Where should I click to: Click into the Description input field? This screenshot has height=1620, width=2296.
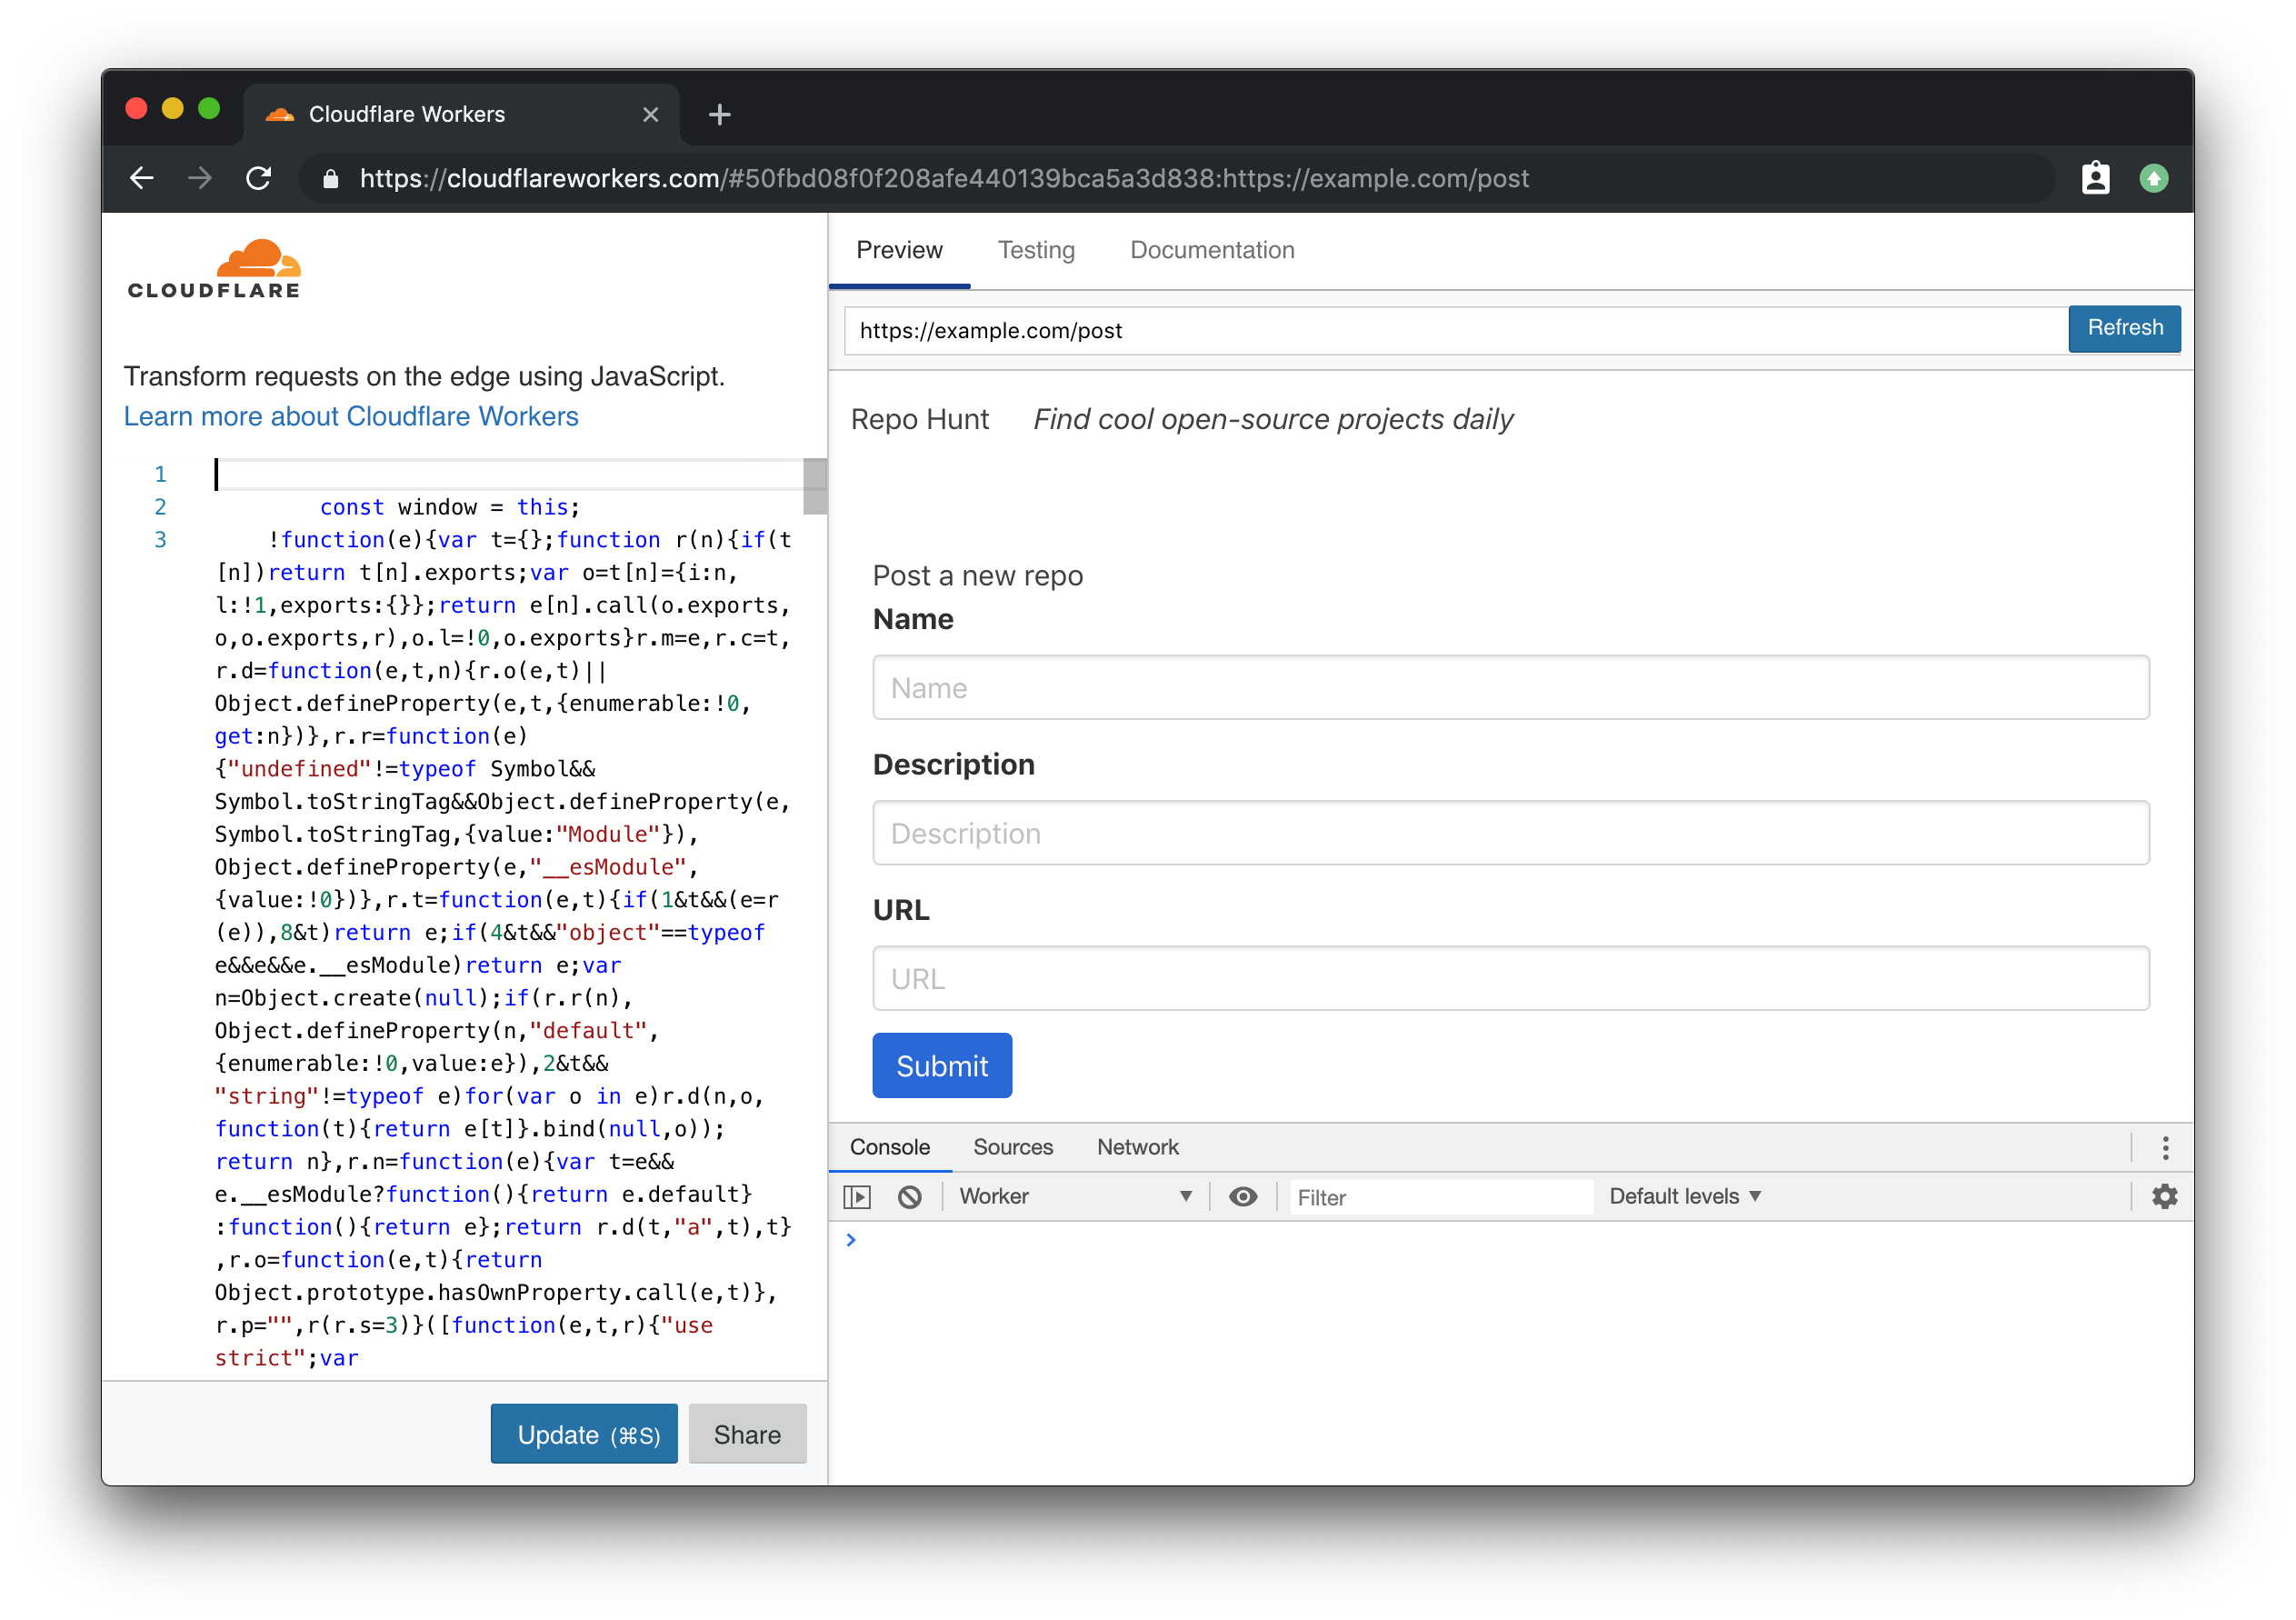coord(1510,833)
